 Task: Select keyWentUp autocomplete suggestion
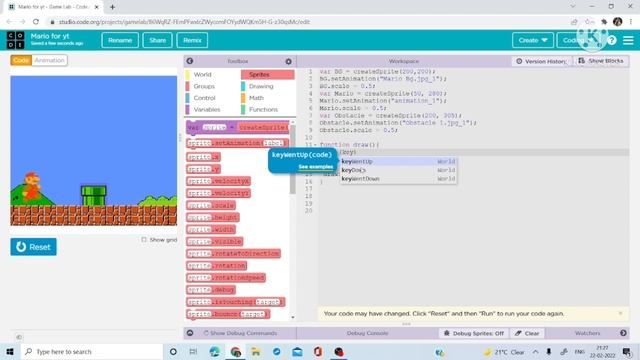tap(398, 162)
